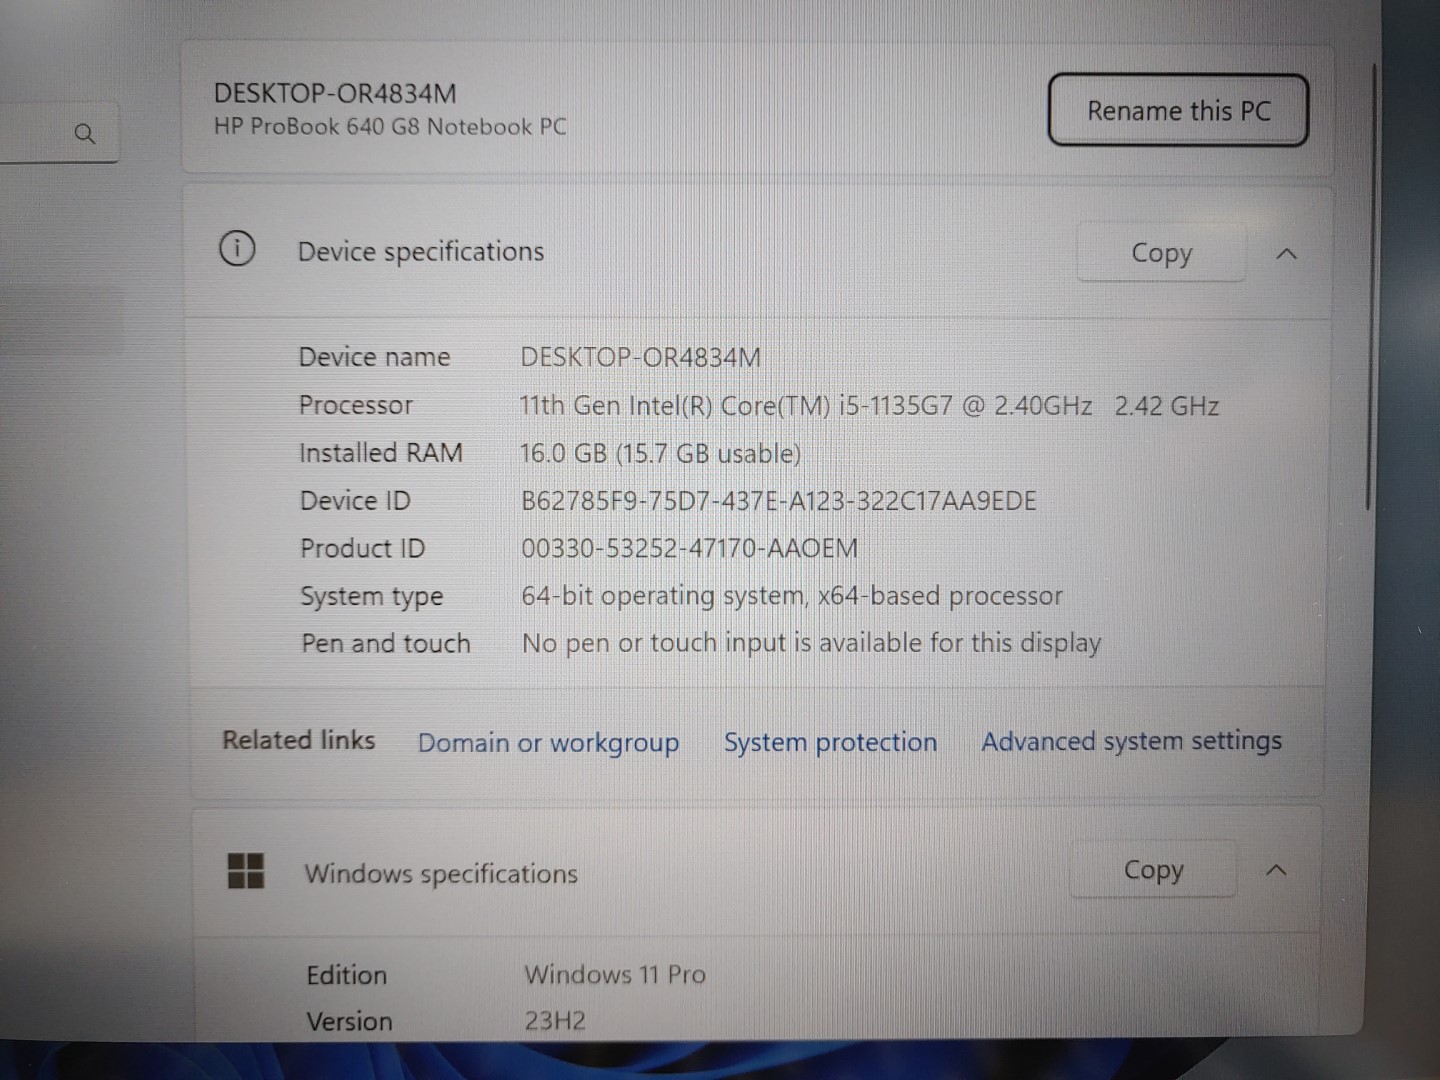Collapse the Device specifications section chevron
1440x1080 pixels.
point(1287,254)
